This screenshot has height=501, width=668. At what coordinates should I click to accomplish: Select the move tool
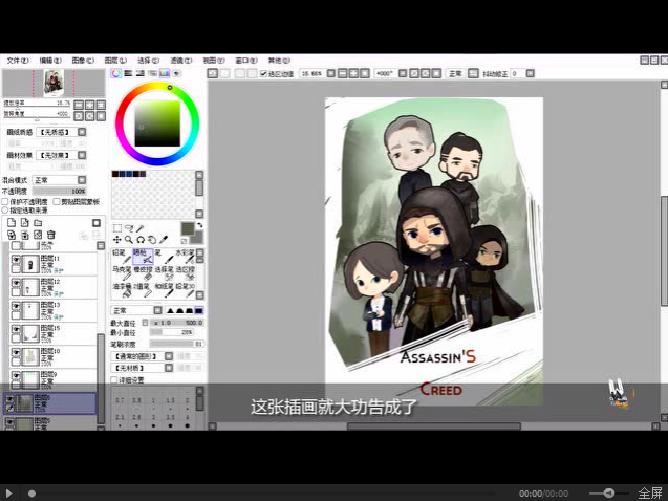(117, 240)
